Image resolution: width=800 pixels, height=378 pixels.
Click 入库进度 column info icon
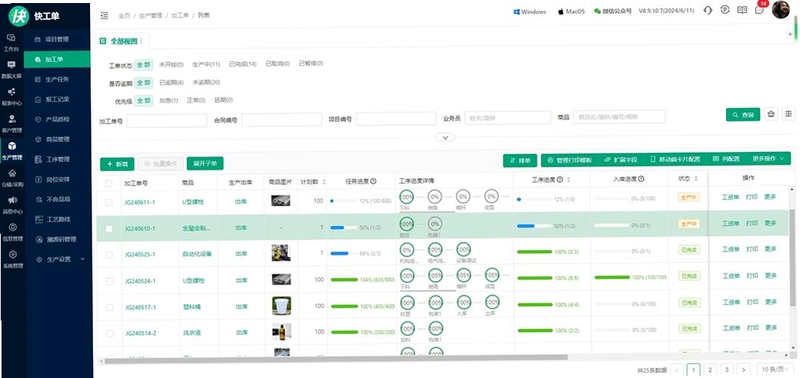point(641,179)
